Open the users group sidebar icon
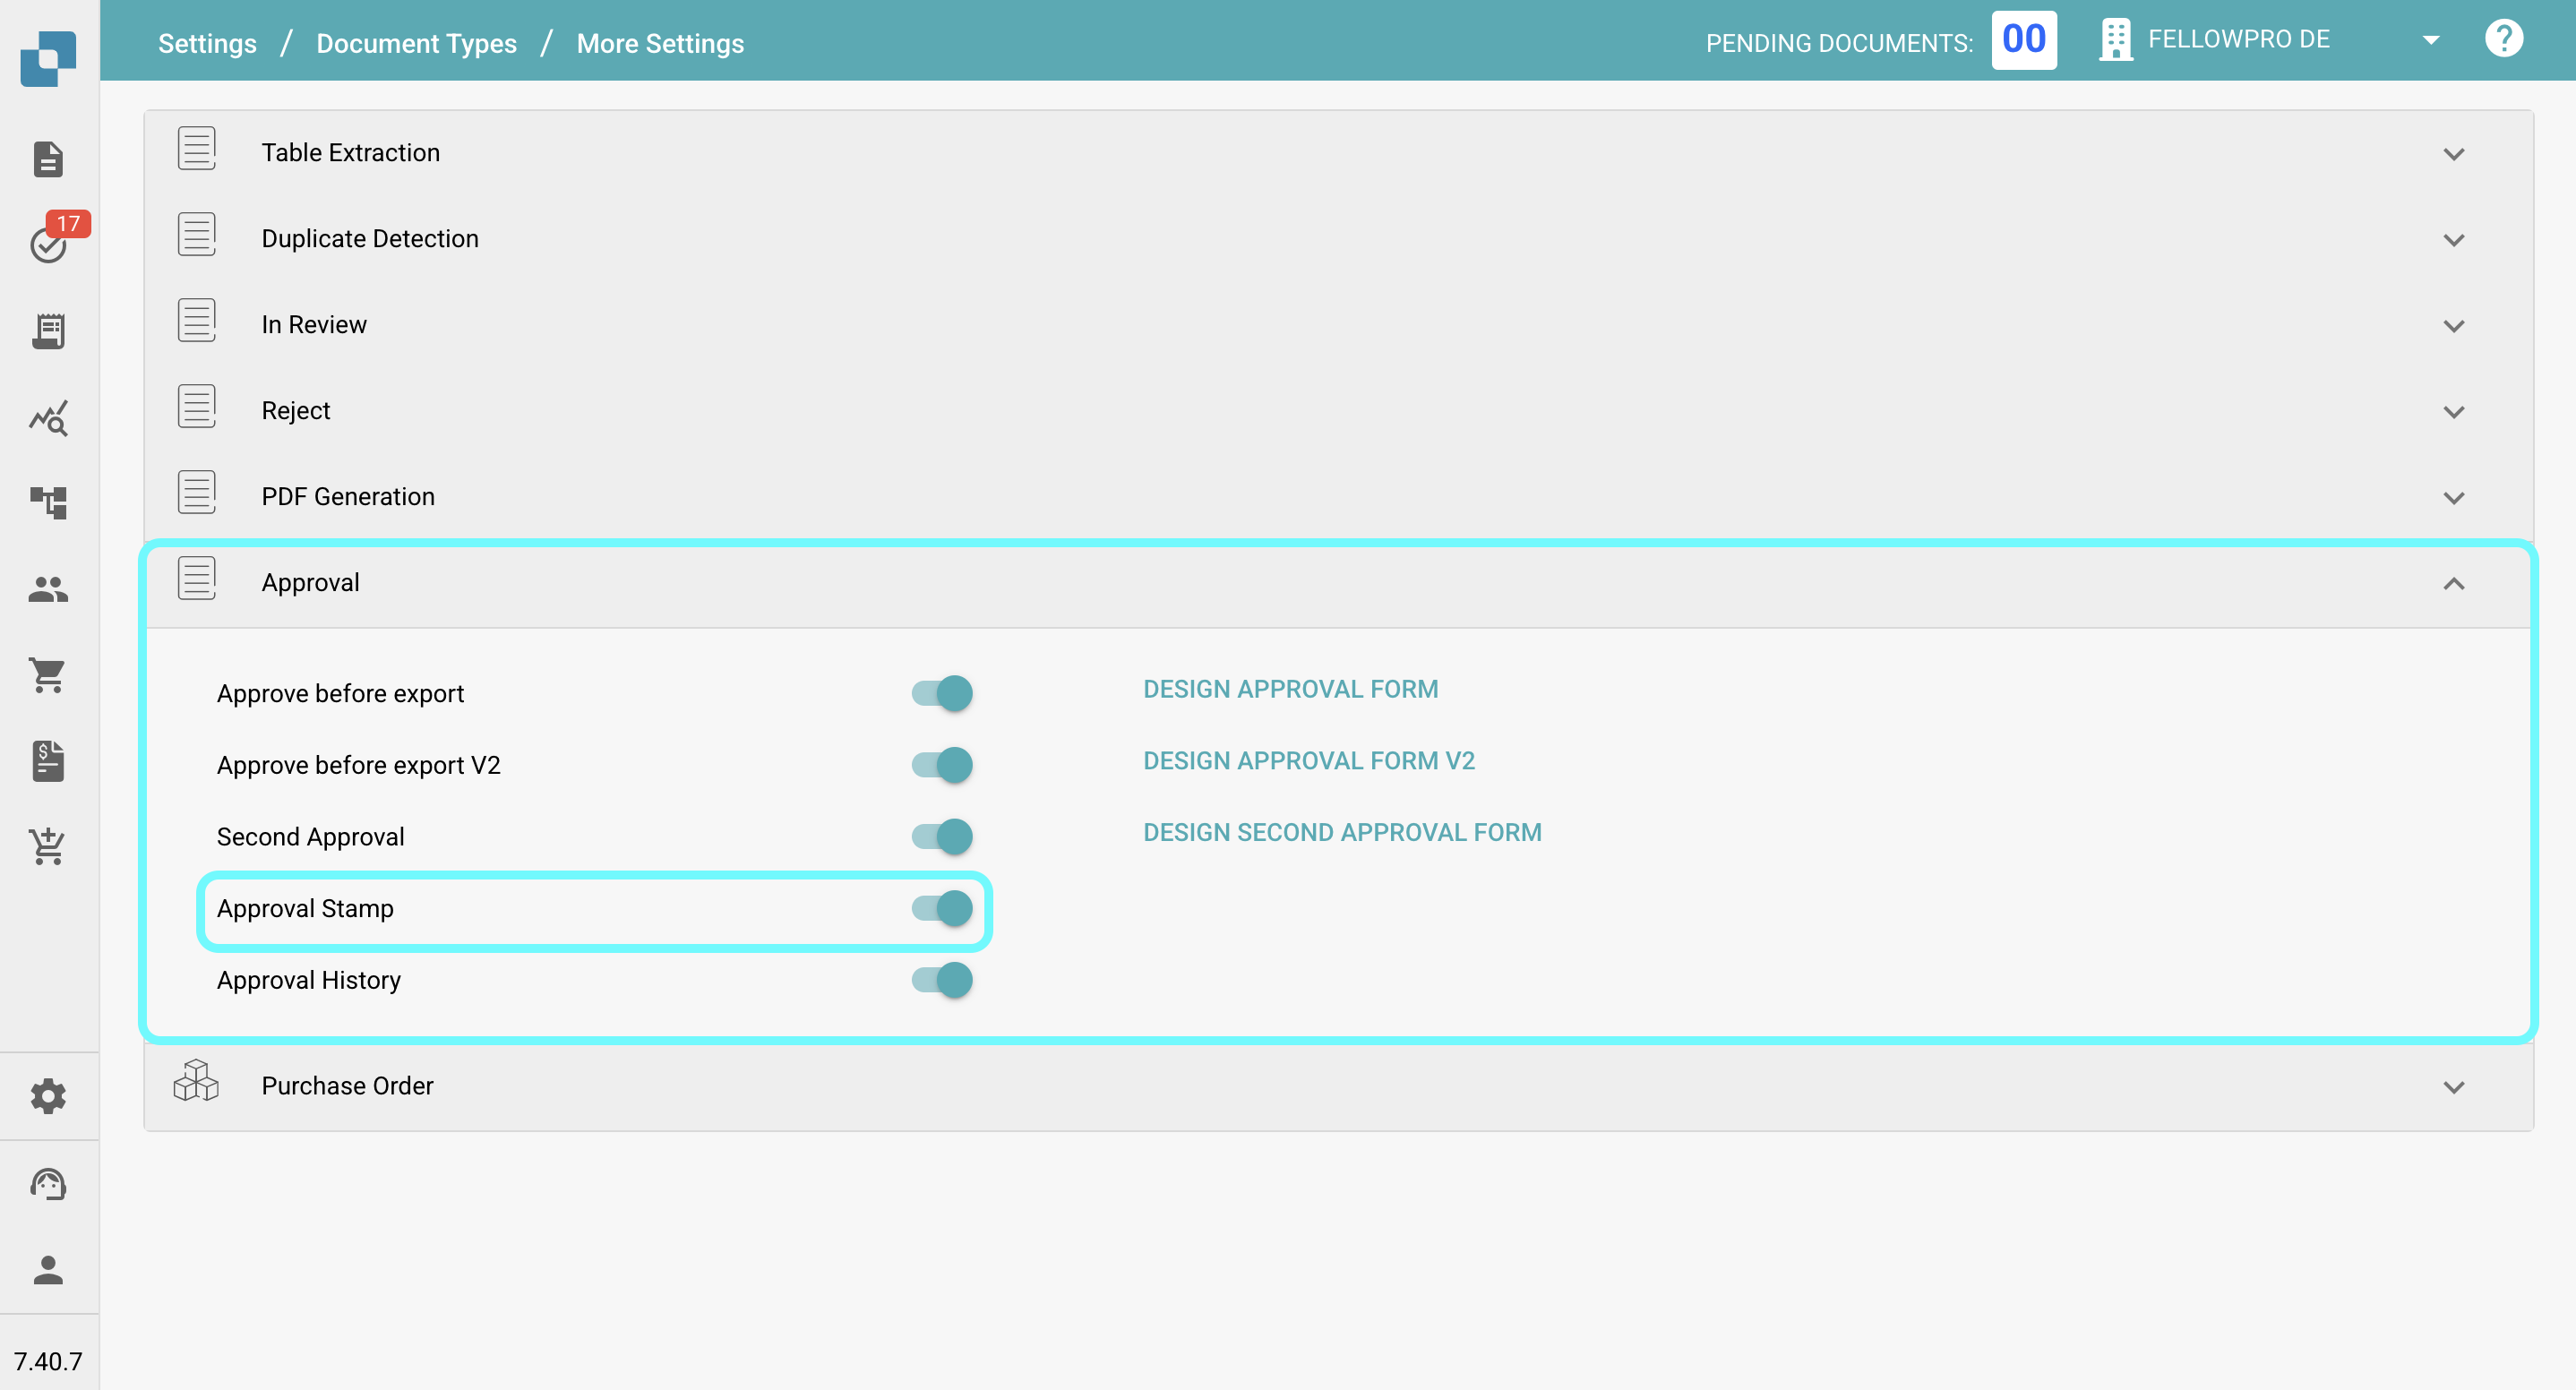Screen dimensions: 2576x1390 pos(48,589)
